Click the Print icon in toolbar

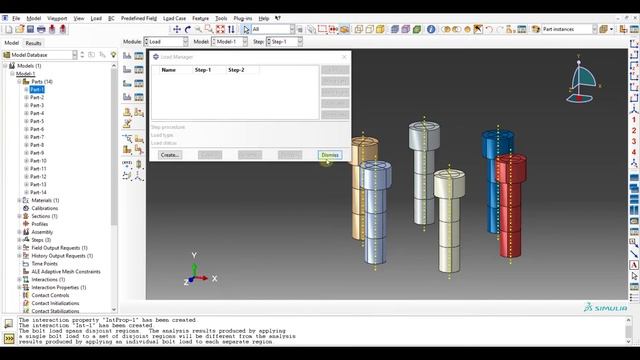[41, 29]
